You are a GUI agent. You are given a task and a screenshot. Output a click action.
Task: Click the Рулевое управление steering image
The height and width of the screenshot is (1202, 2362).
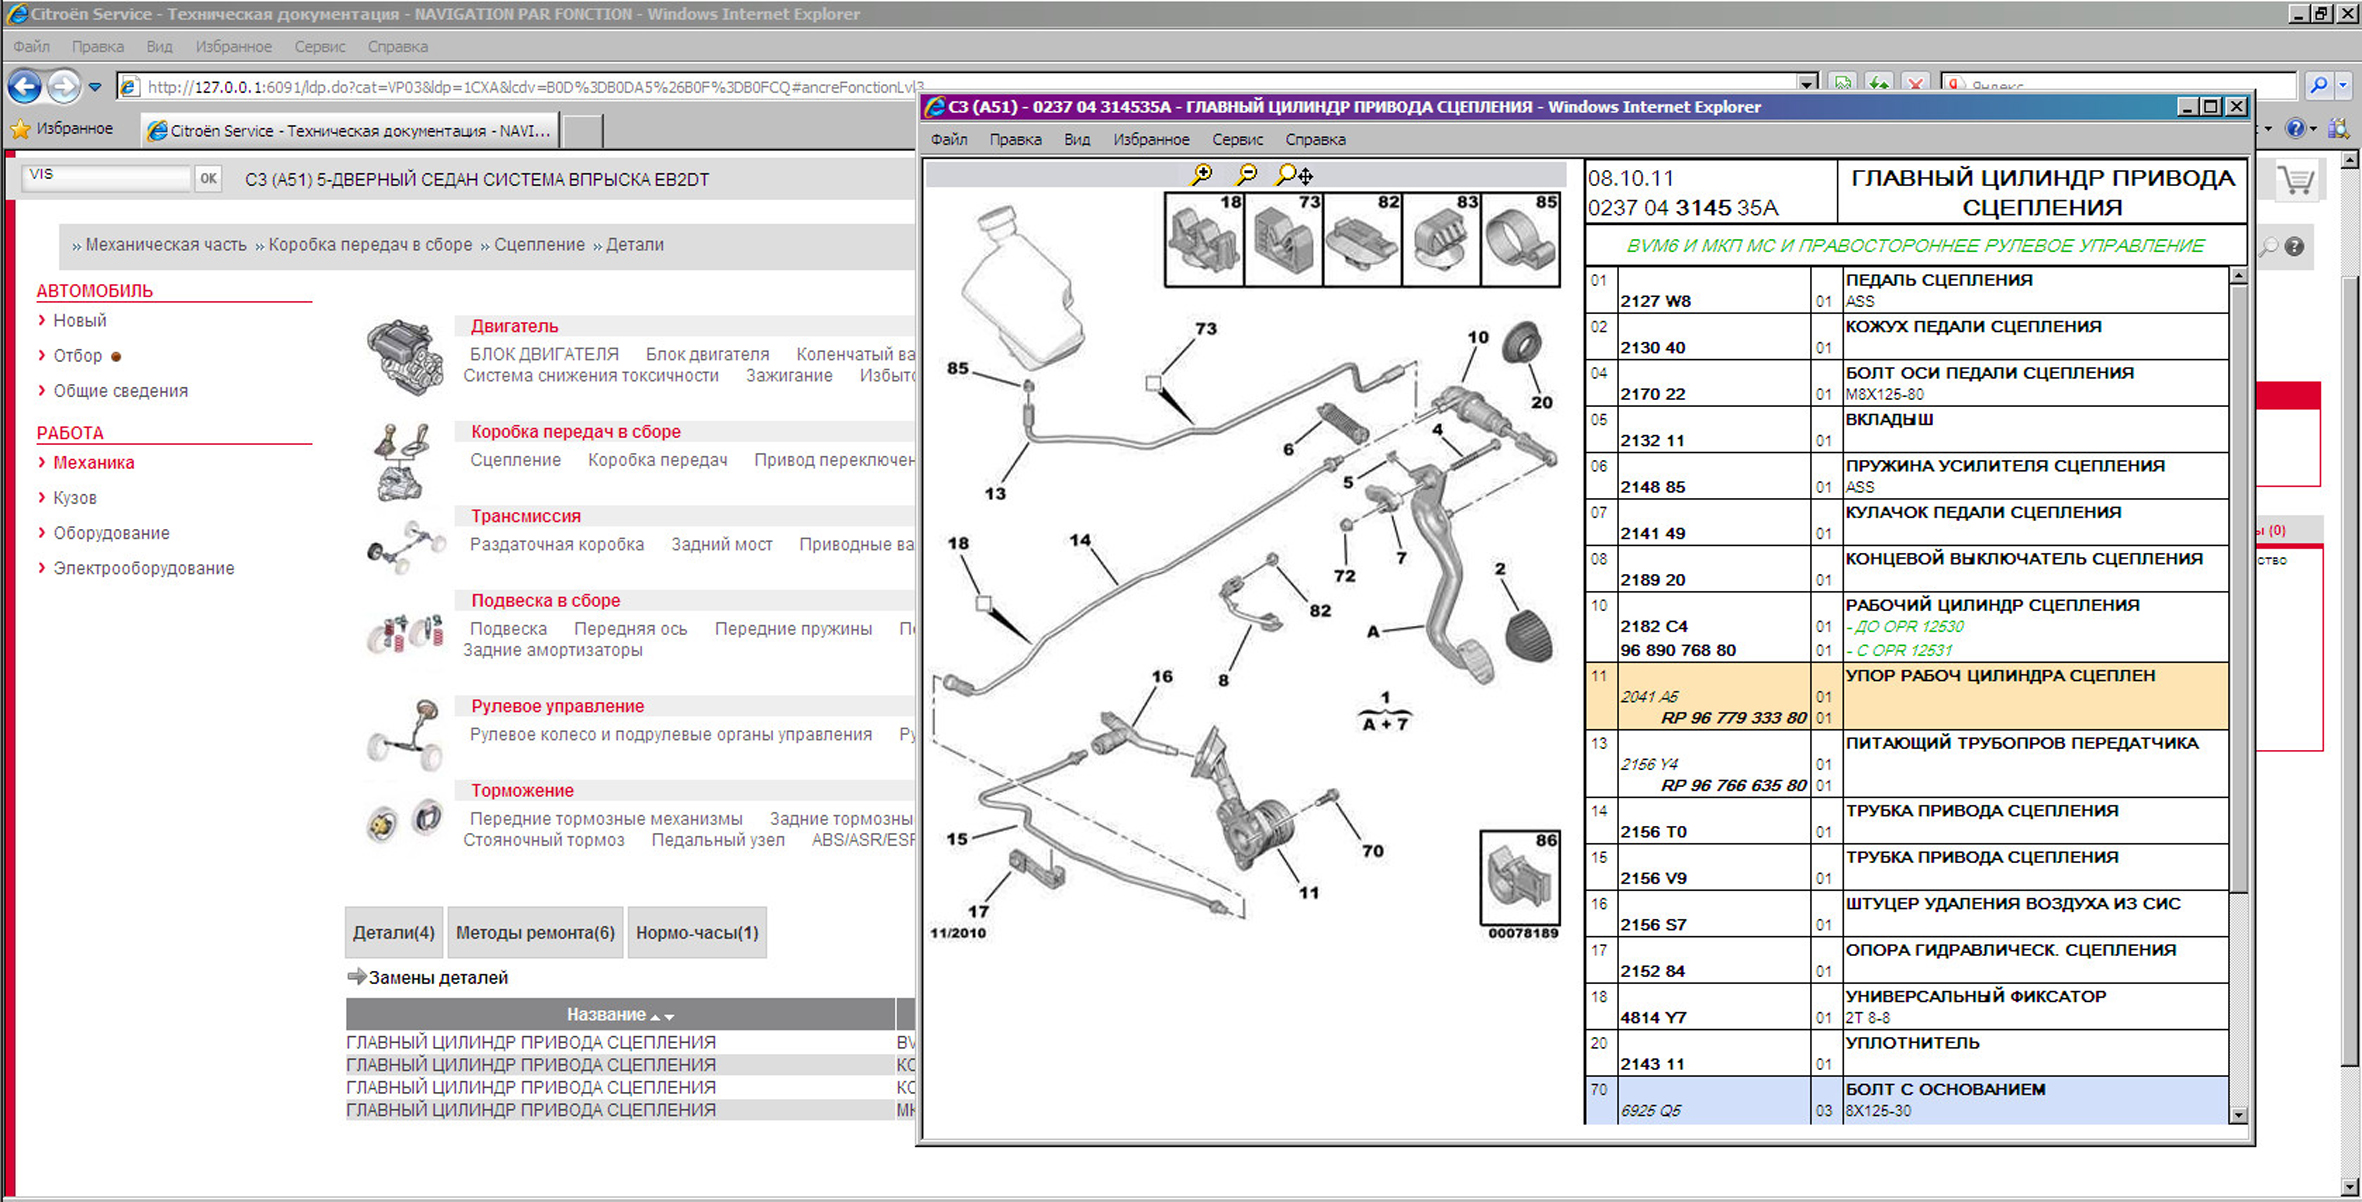tap(404, 733)
